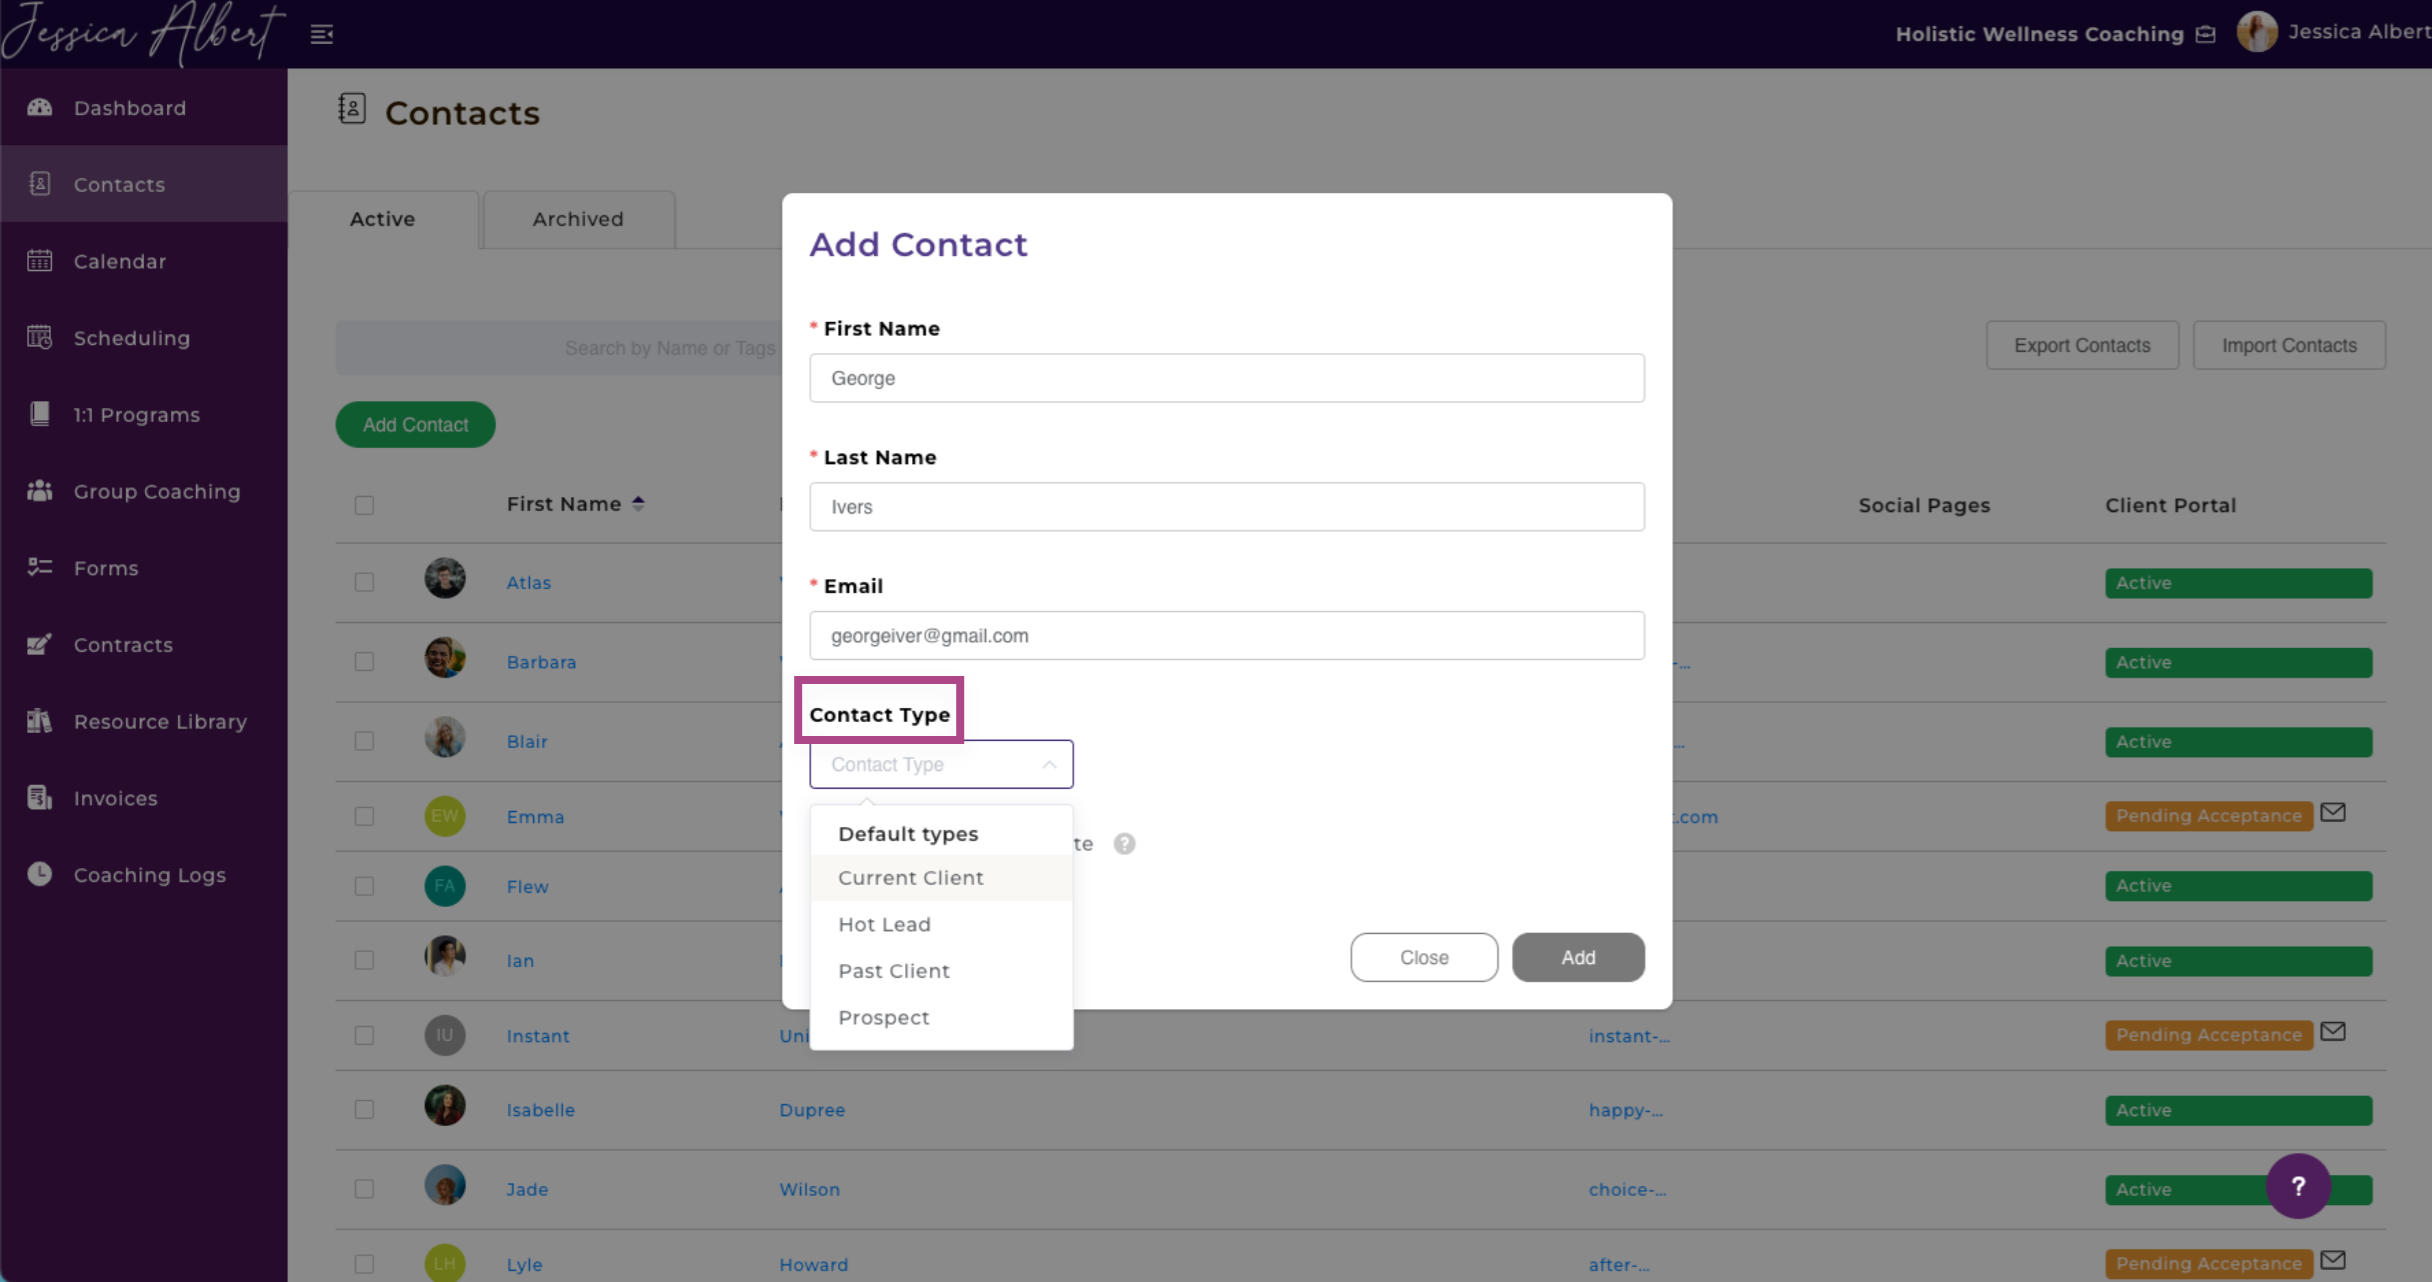Select Prospect in the dropdown list

[x=884, y=1017]
